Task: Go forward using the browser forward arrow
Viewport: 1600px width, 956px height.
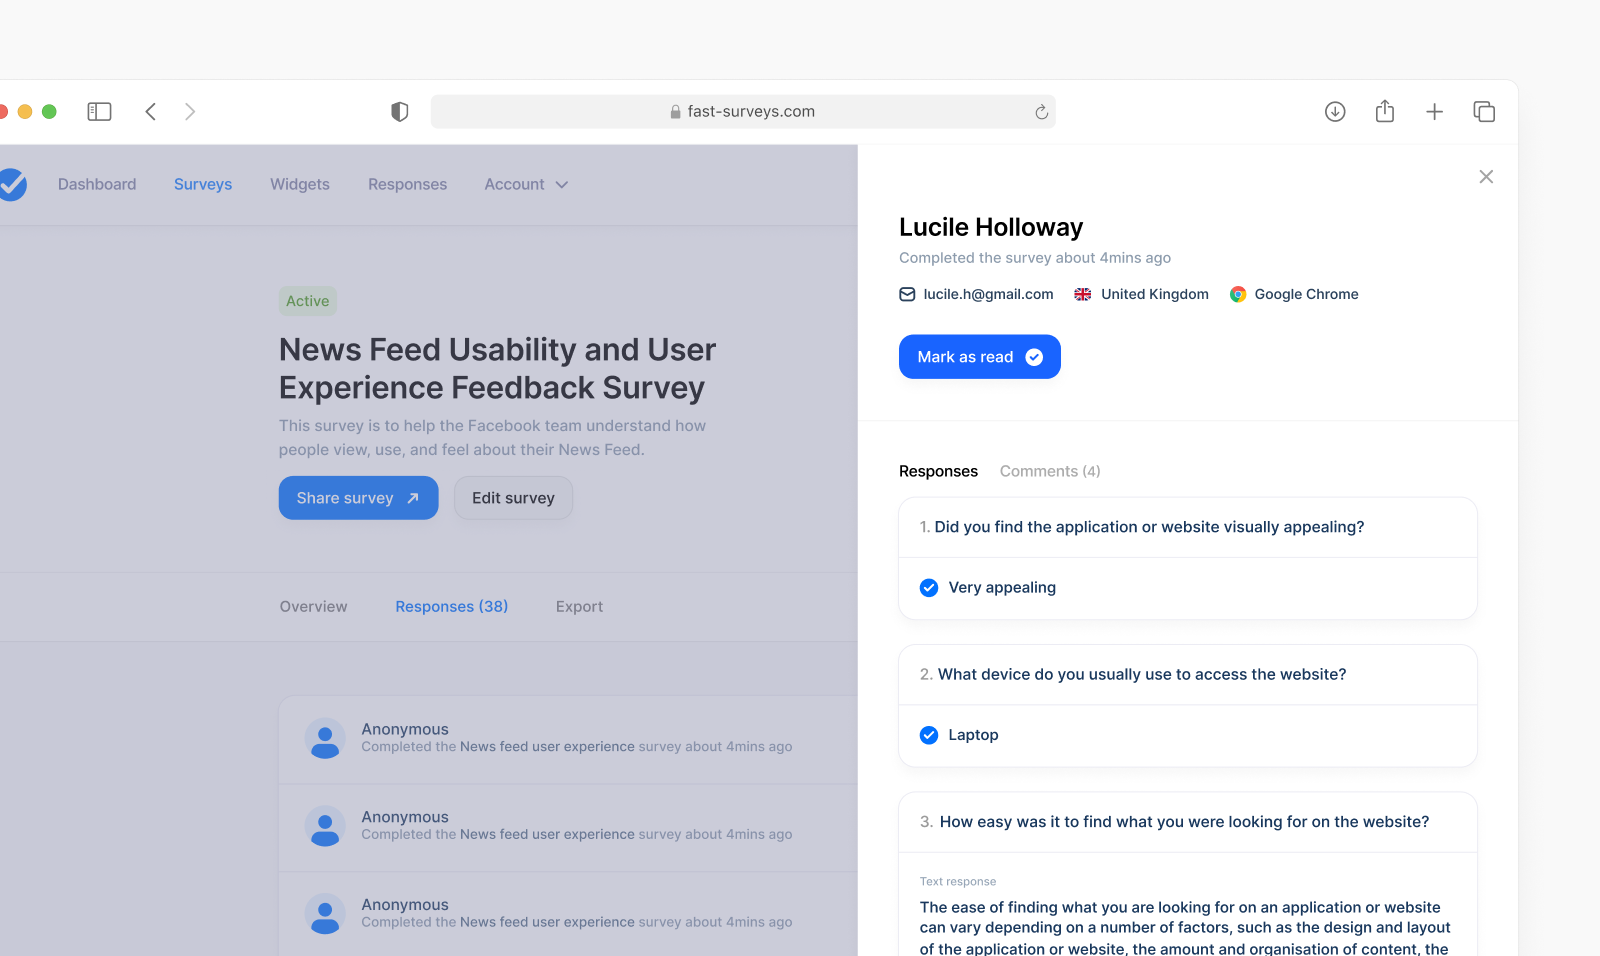Action: [x=190, y=112]
